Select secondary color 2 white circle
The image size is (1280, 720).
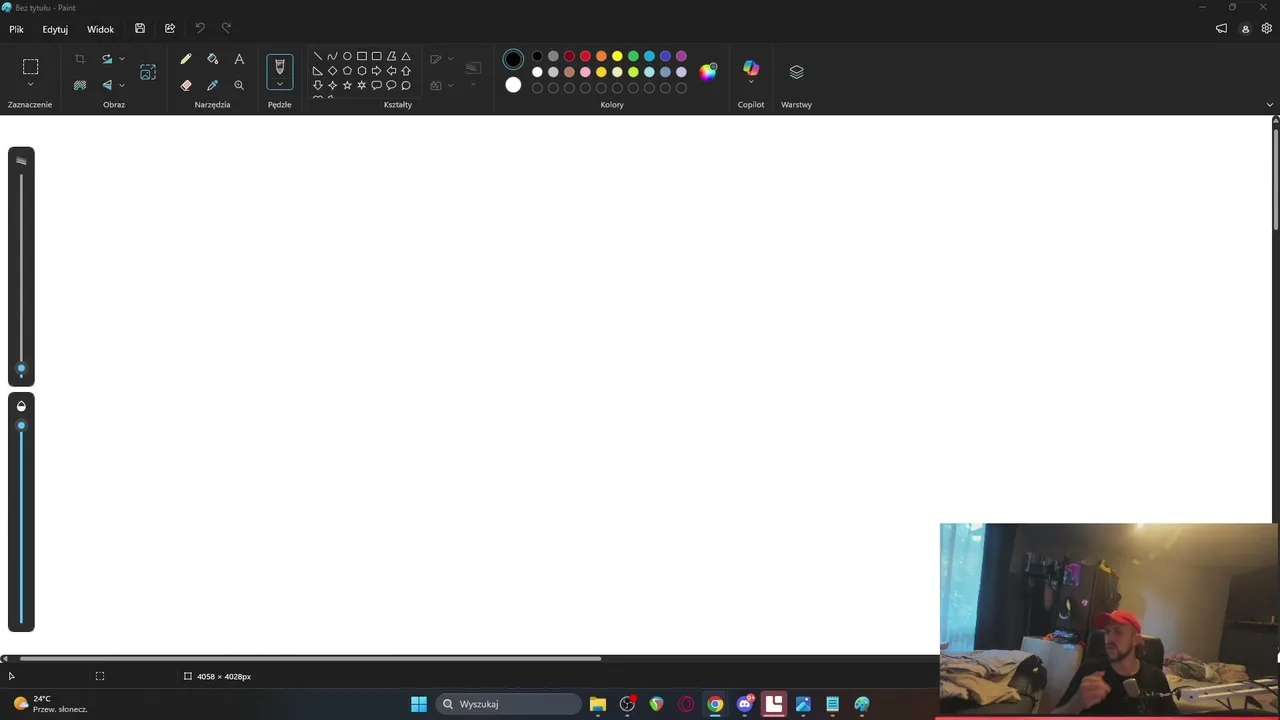coord(513,85)
